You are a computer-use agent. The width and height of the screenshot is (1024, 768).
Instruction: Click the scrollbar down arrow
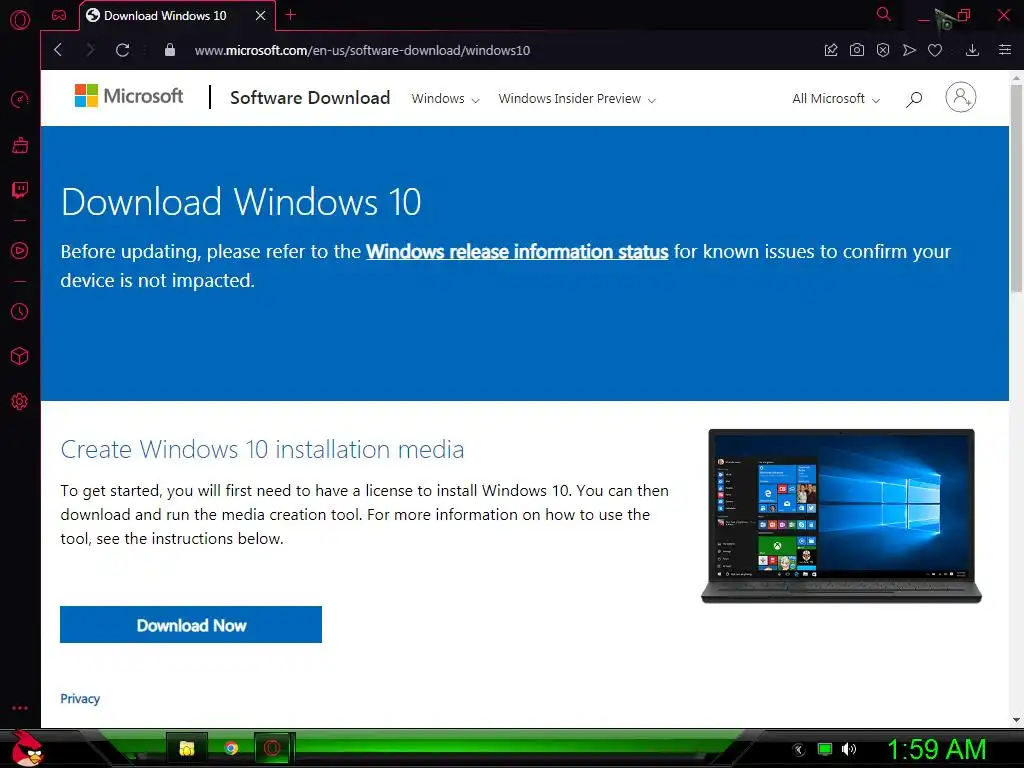[1016, 720]
